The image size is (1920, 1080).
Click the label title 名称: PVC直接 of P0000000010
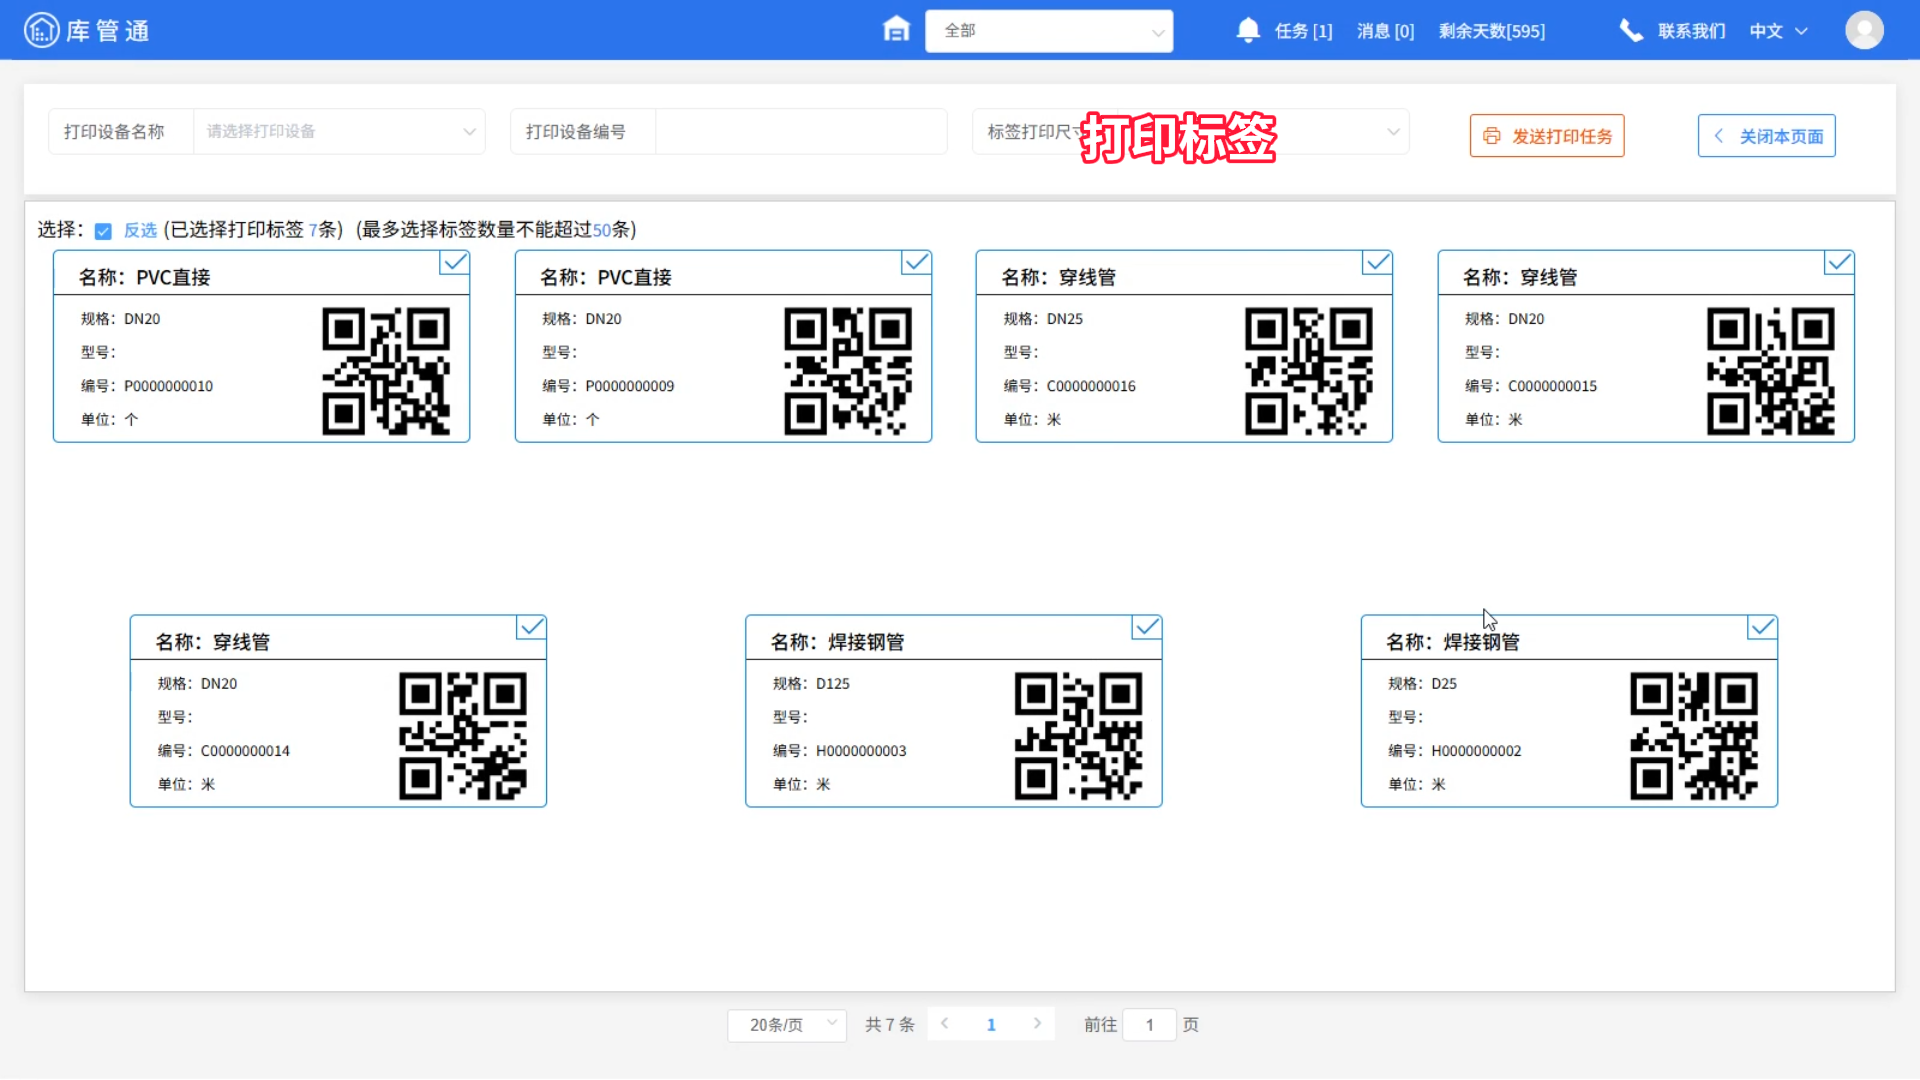(x=144, y=277)
